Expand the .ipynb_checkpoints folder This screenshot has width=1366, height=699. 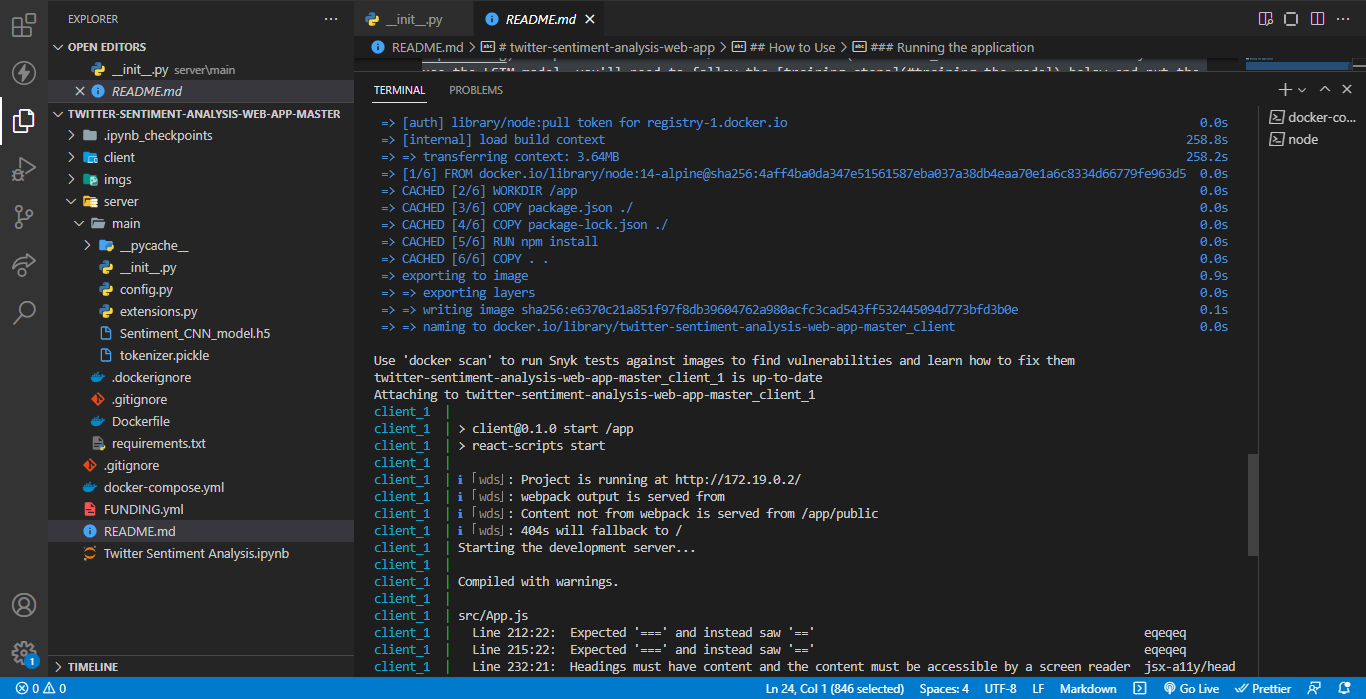tap(200, 135)
